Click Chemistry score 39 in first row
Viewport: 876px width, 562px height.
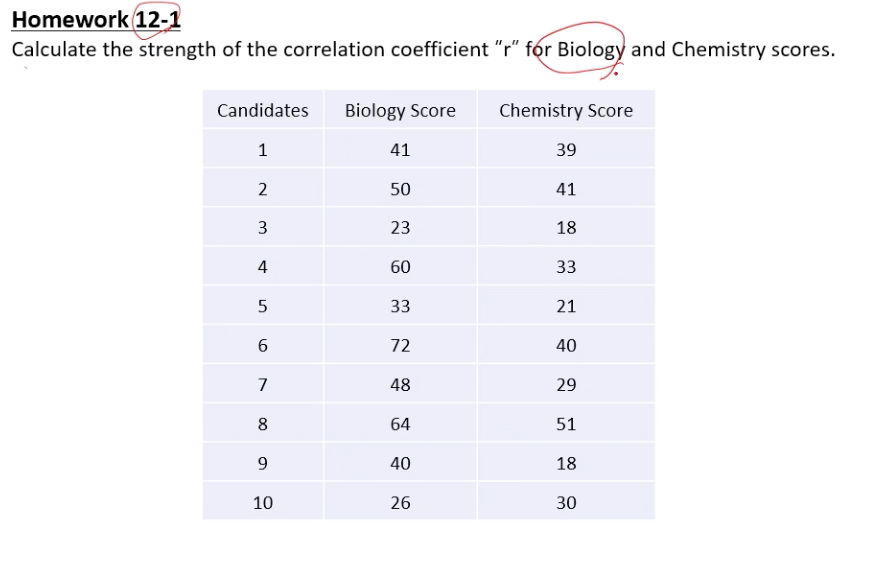(566, 149)
